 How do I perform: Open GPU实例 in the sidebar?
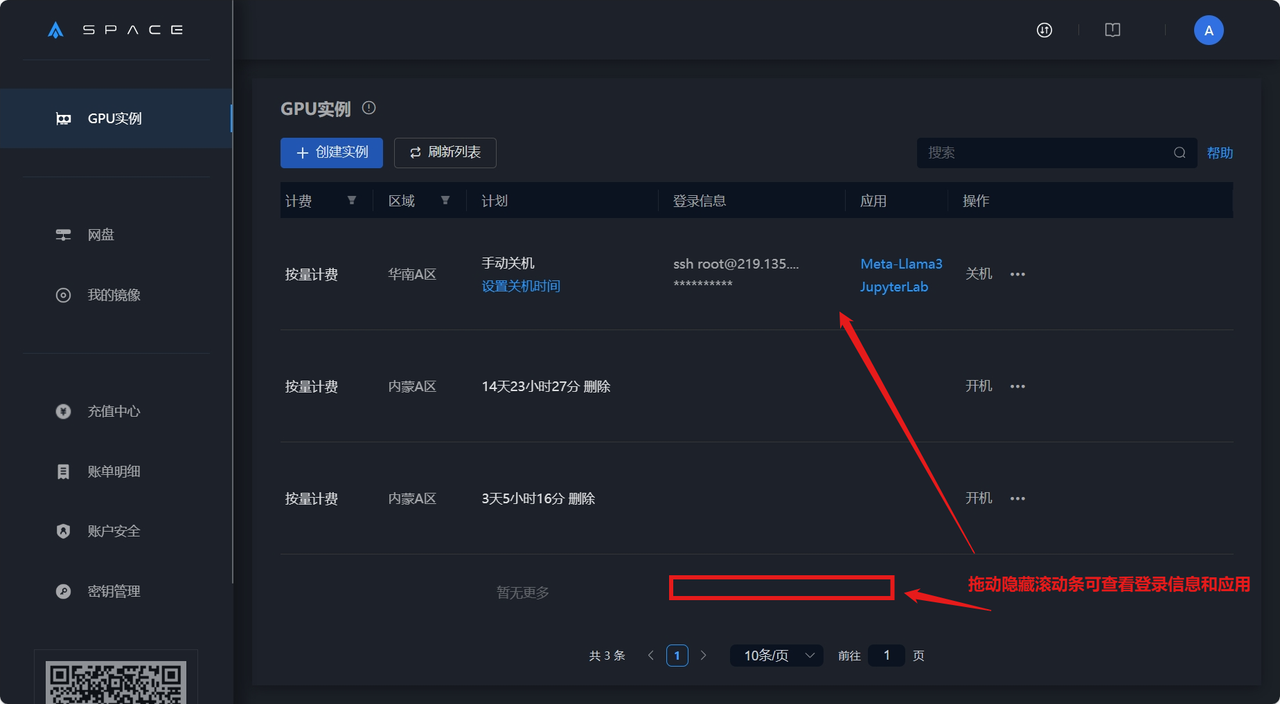(115, 118)
